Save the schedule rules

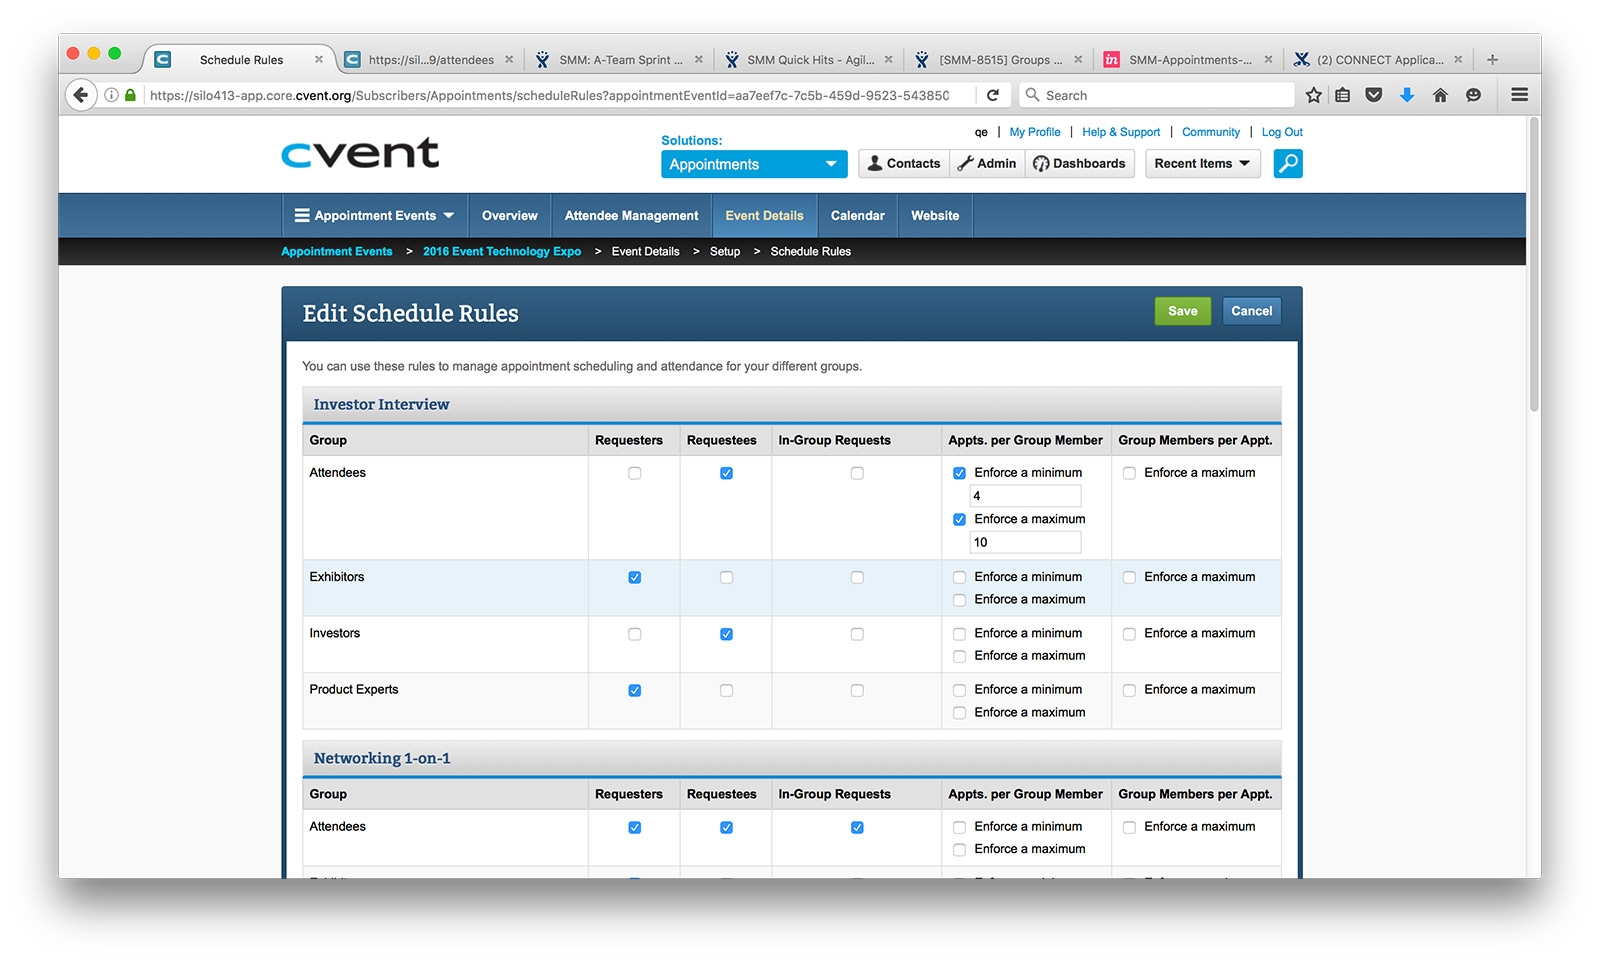tap(1182, 311)
